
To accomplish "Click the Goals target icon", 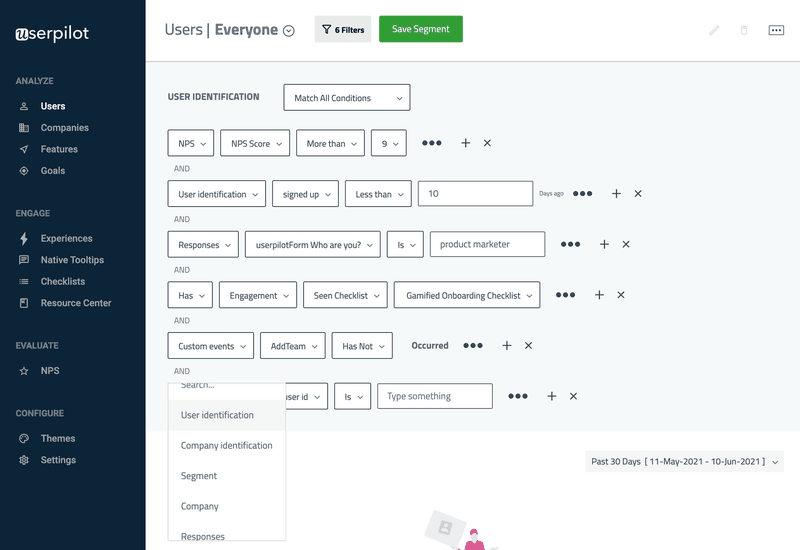I will pos(23,171).
